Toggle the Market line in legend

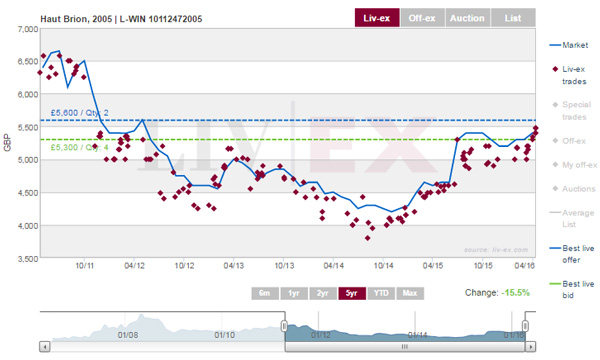[569, 45]
